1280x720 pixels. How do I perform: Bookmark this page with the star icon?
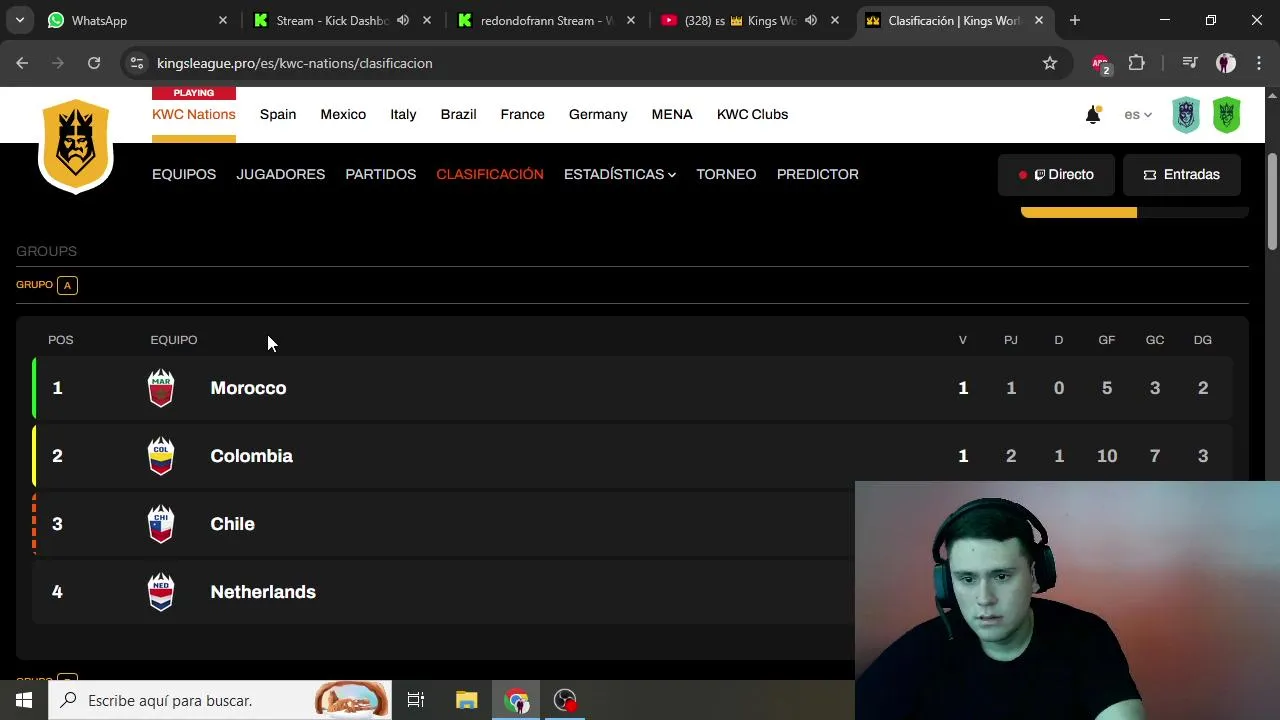(1050, 63)
